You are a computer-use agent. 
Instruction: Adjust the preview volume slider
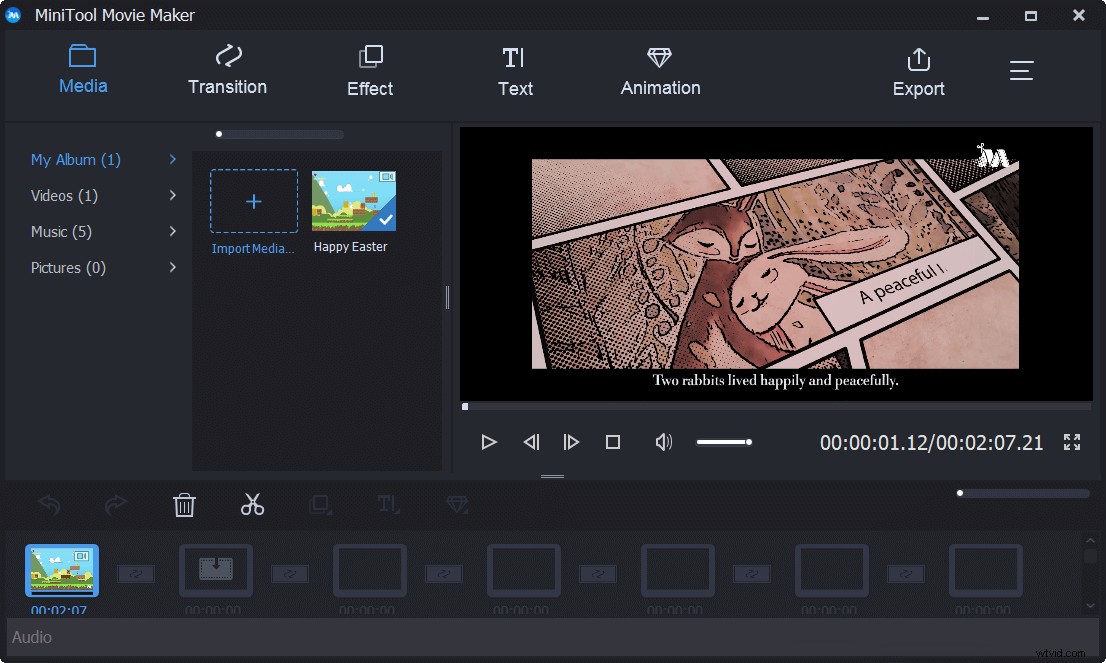coord(724,441)
